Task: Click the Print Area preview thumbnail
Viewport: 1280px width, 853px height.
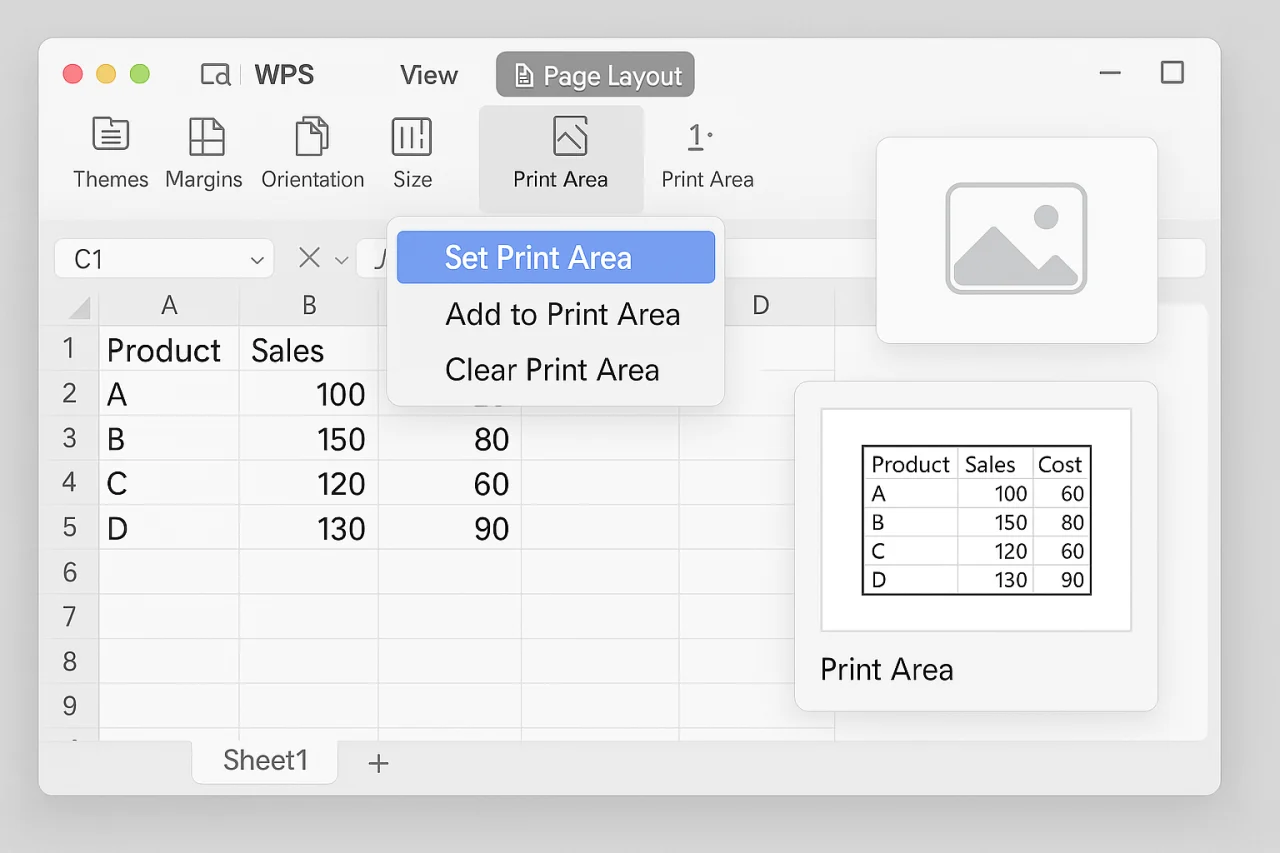Action: coord(976,520)
